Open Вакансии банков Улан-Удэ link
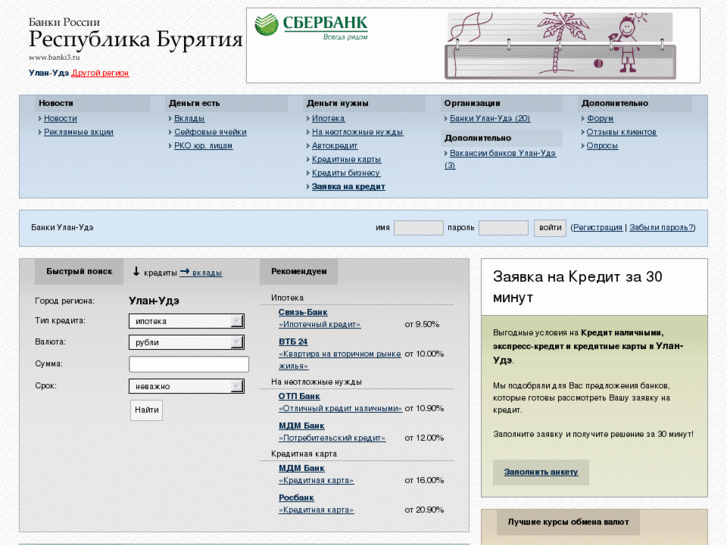Image resolution: width=727 pixels, height=545 pixels. coord(502,154)
